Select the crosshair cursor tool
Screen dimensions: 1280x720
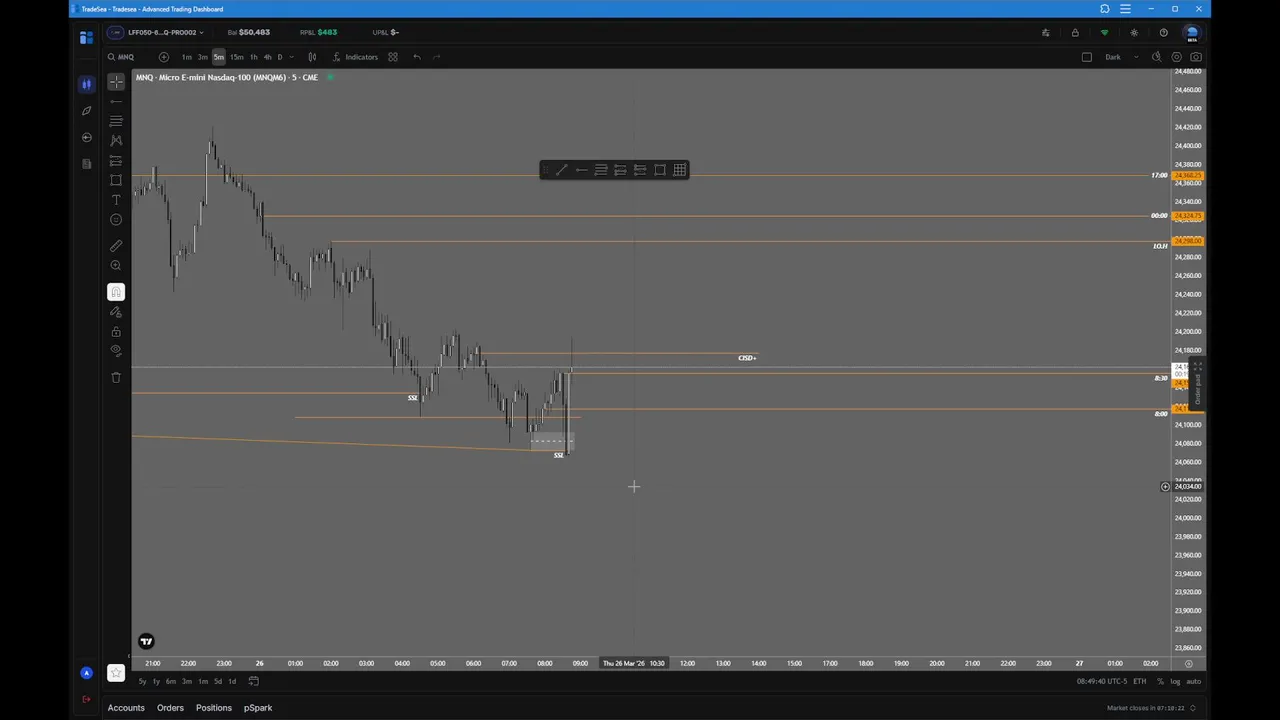pyautogui.click(x=116, y=82)
